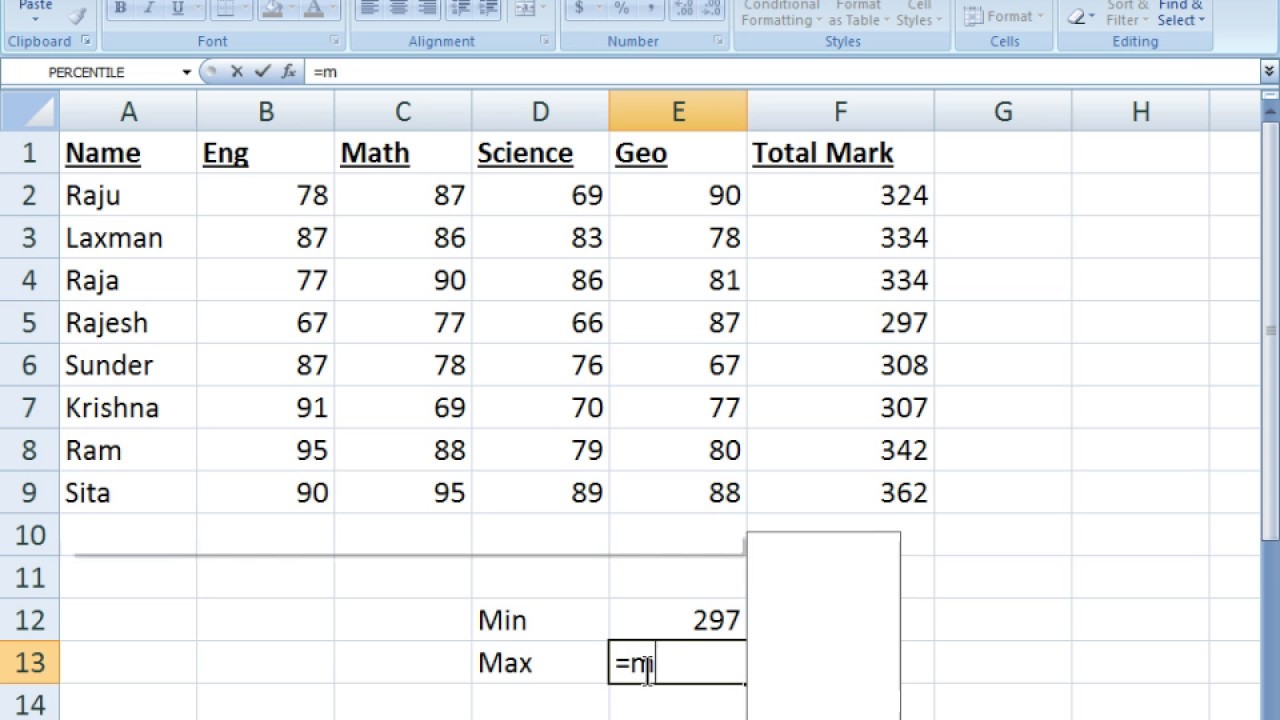Click the Select All corner triangle

[29, 112]
